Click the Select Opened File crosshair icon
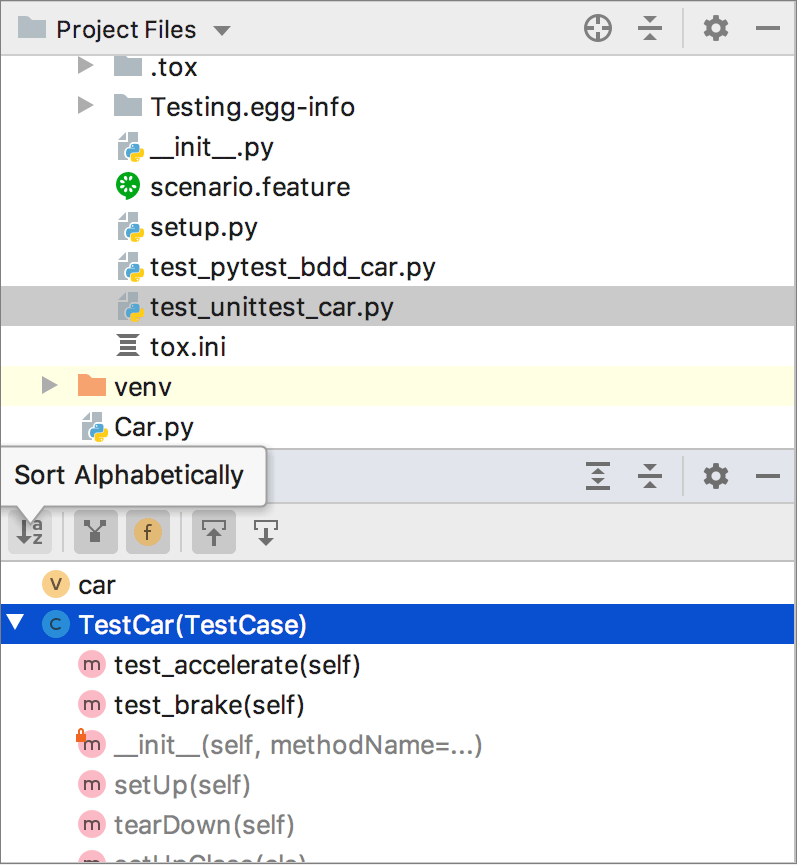This screenshot has width=797, height=865. pos(598,28)
